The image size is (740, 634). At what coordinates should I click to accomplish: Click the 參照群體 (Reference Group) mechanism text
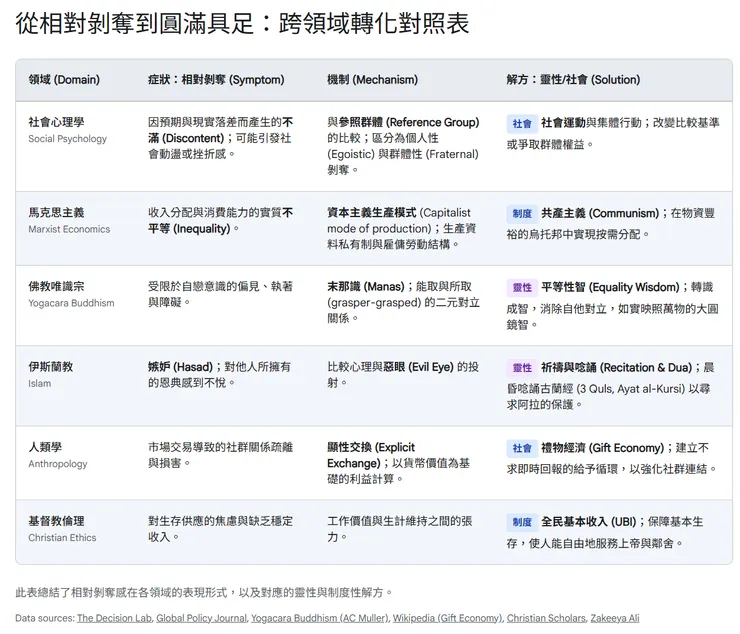click(409, 122)
